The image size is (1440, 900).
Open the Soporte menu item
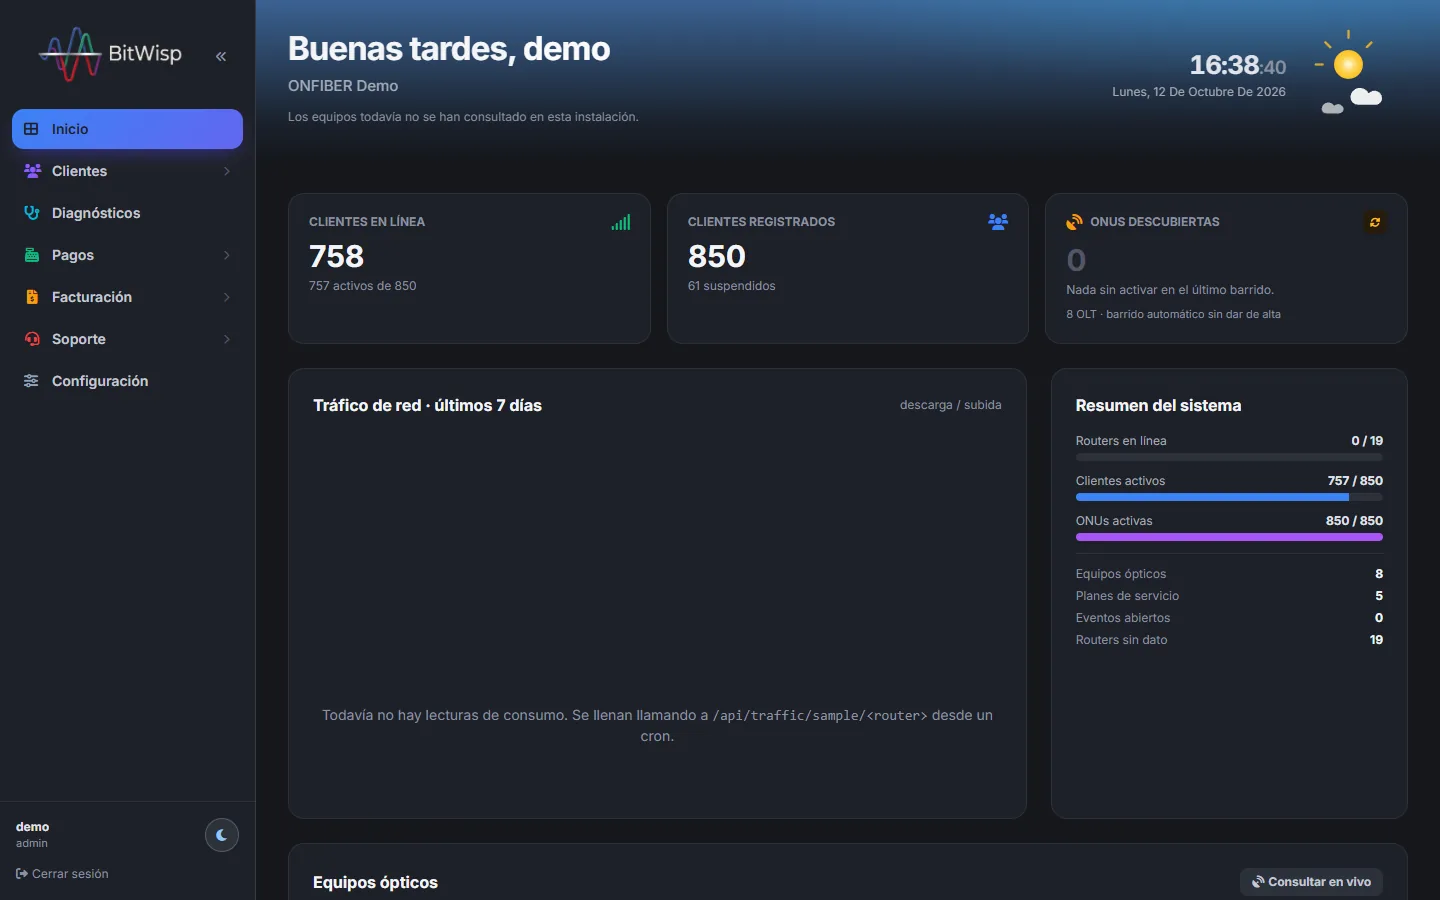[x=127, y=339]
